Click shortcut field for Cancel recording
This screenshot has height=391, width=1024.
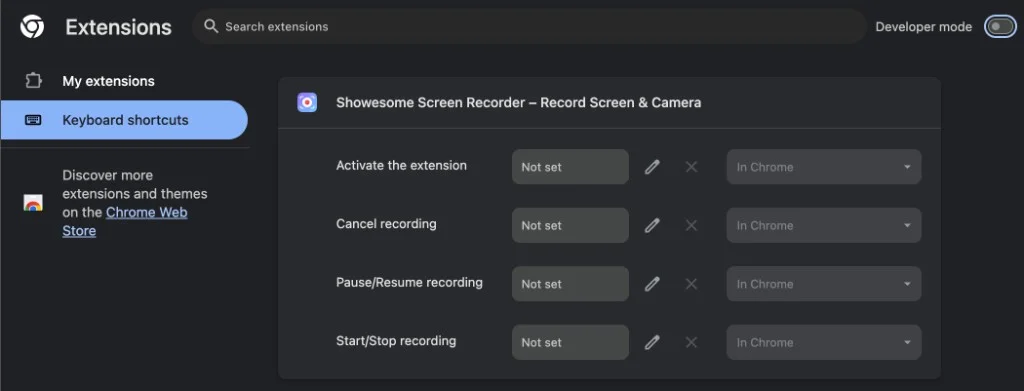pyautogui.click(x=570, y=226)
